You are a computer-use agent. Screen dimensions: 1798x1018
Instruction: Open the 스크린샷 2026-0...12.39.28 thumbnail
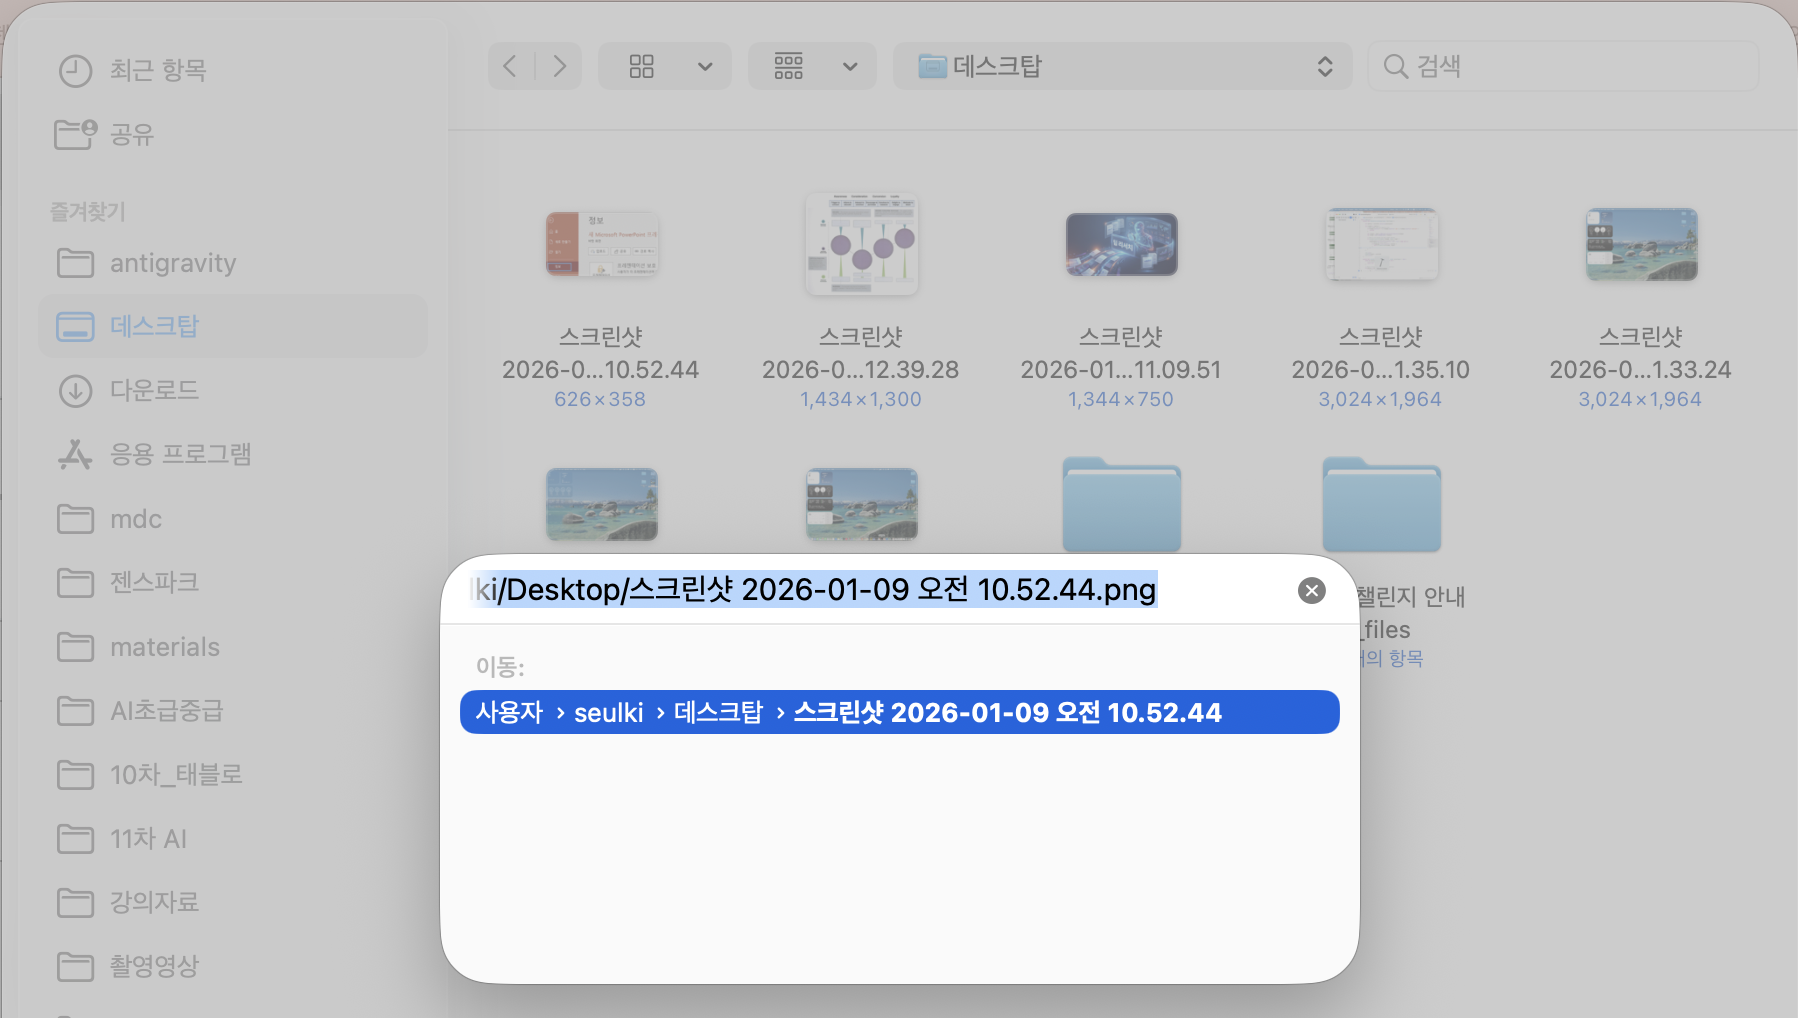pos(861,244)
